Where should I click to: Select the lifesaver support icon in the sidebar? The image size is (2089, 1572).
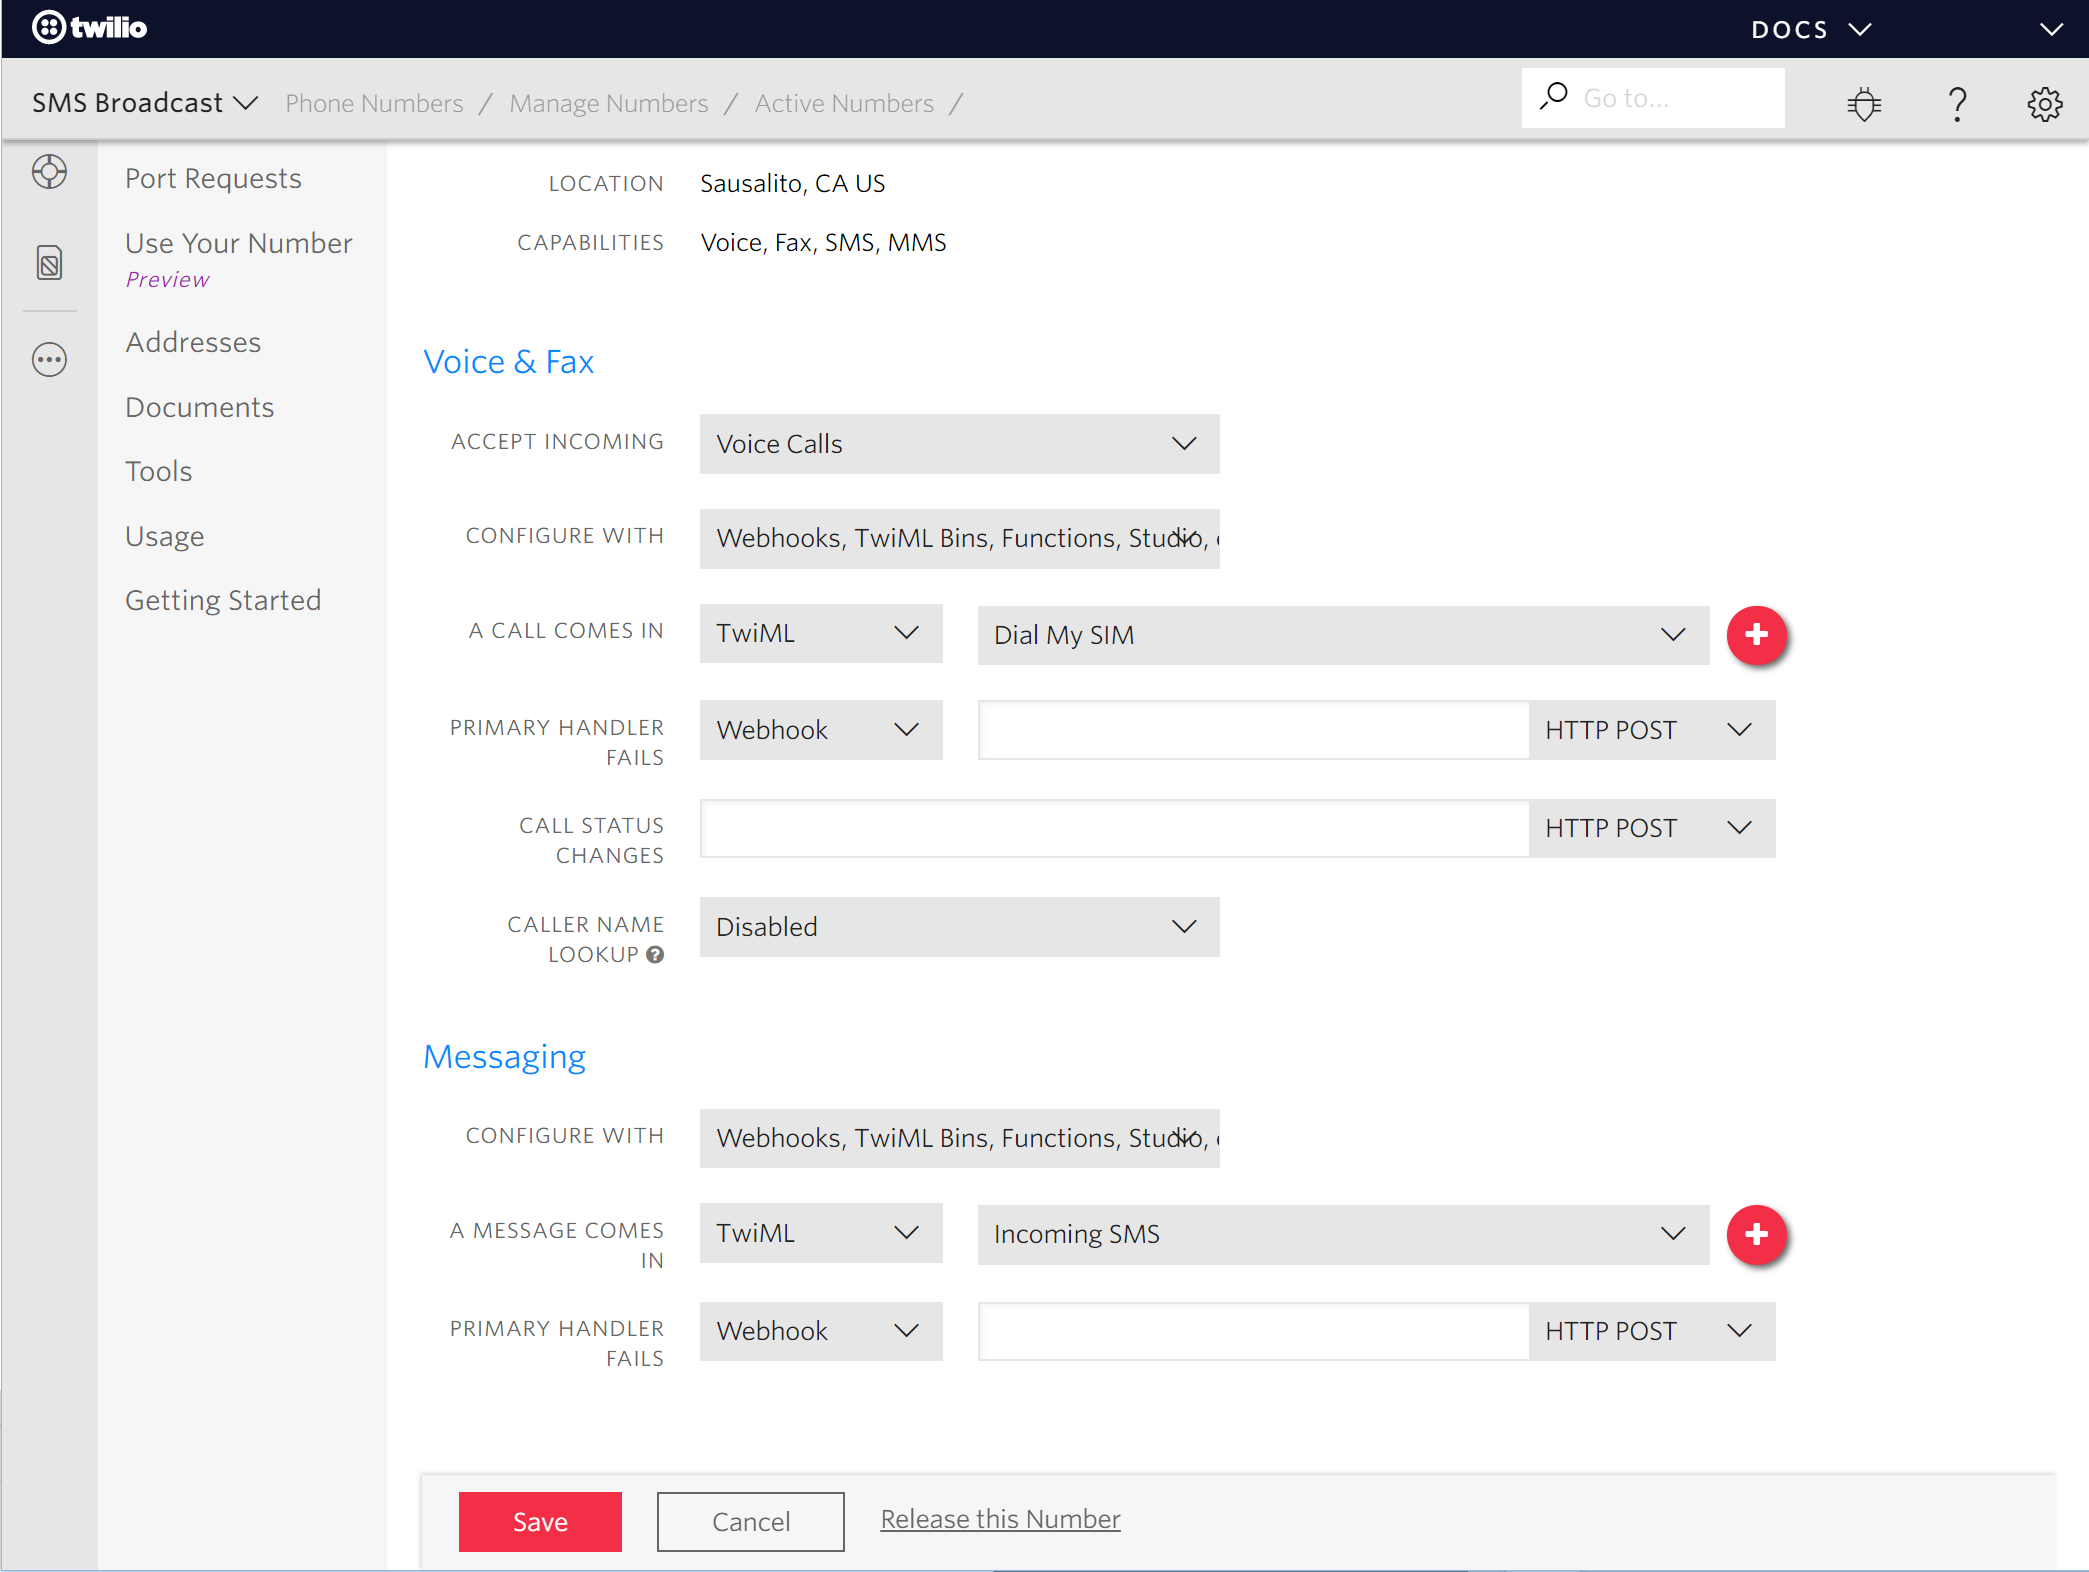coord(49,171)
